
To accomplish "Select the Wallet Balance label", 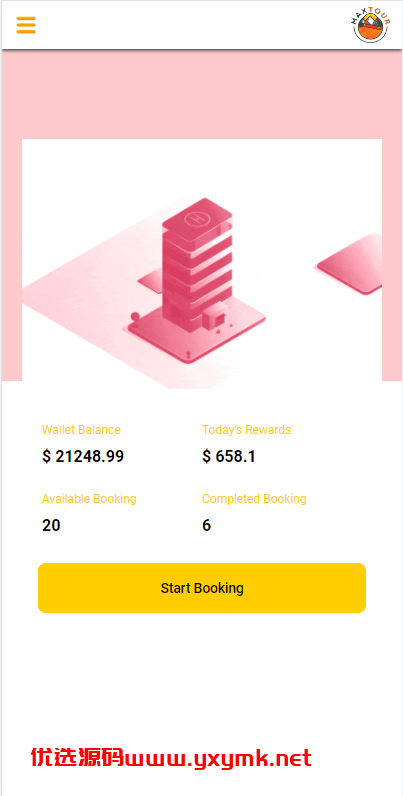I will (x=81, y=430).
